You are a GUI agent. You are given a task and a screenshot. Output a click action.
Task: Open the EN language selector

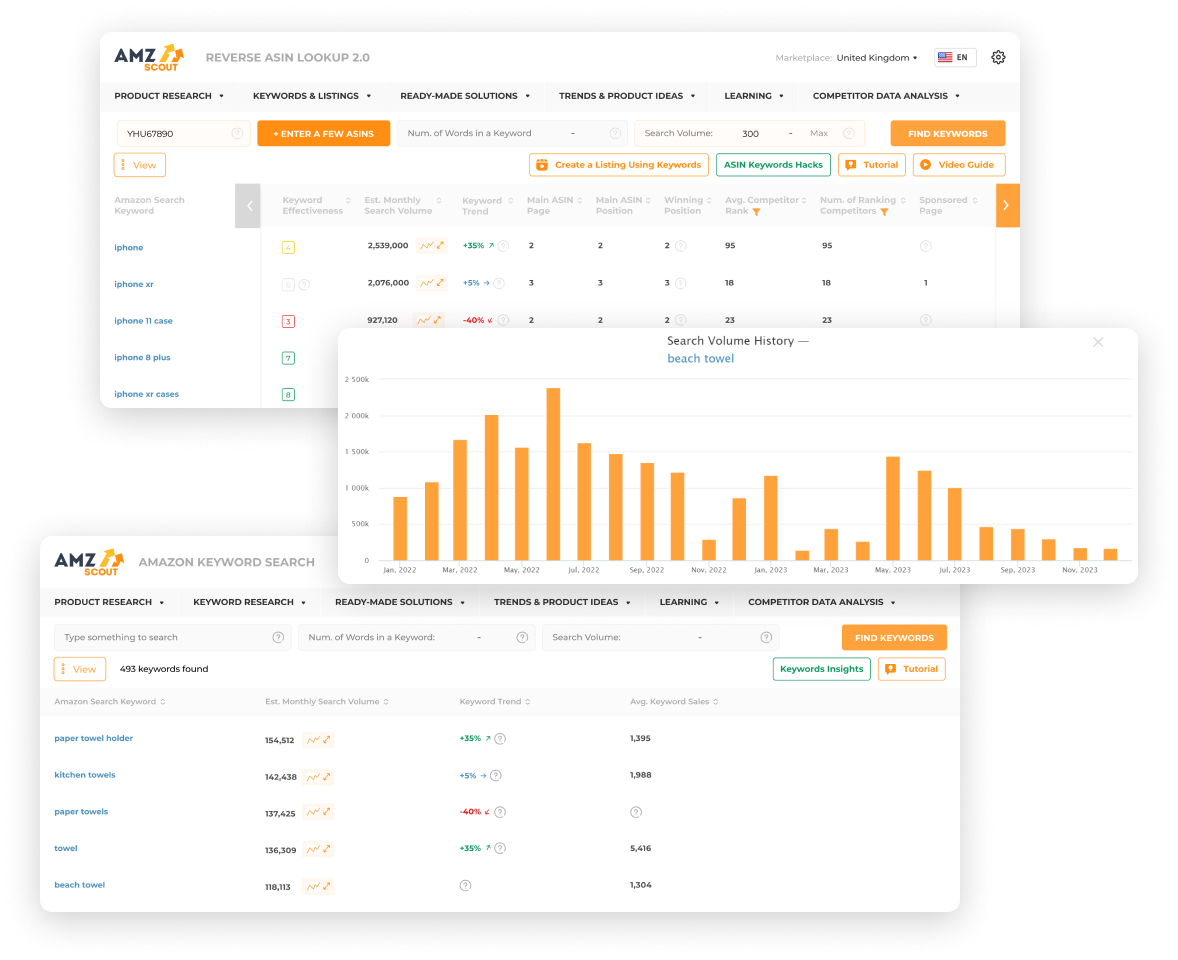coord(955,58)
